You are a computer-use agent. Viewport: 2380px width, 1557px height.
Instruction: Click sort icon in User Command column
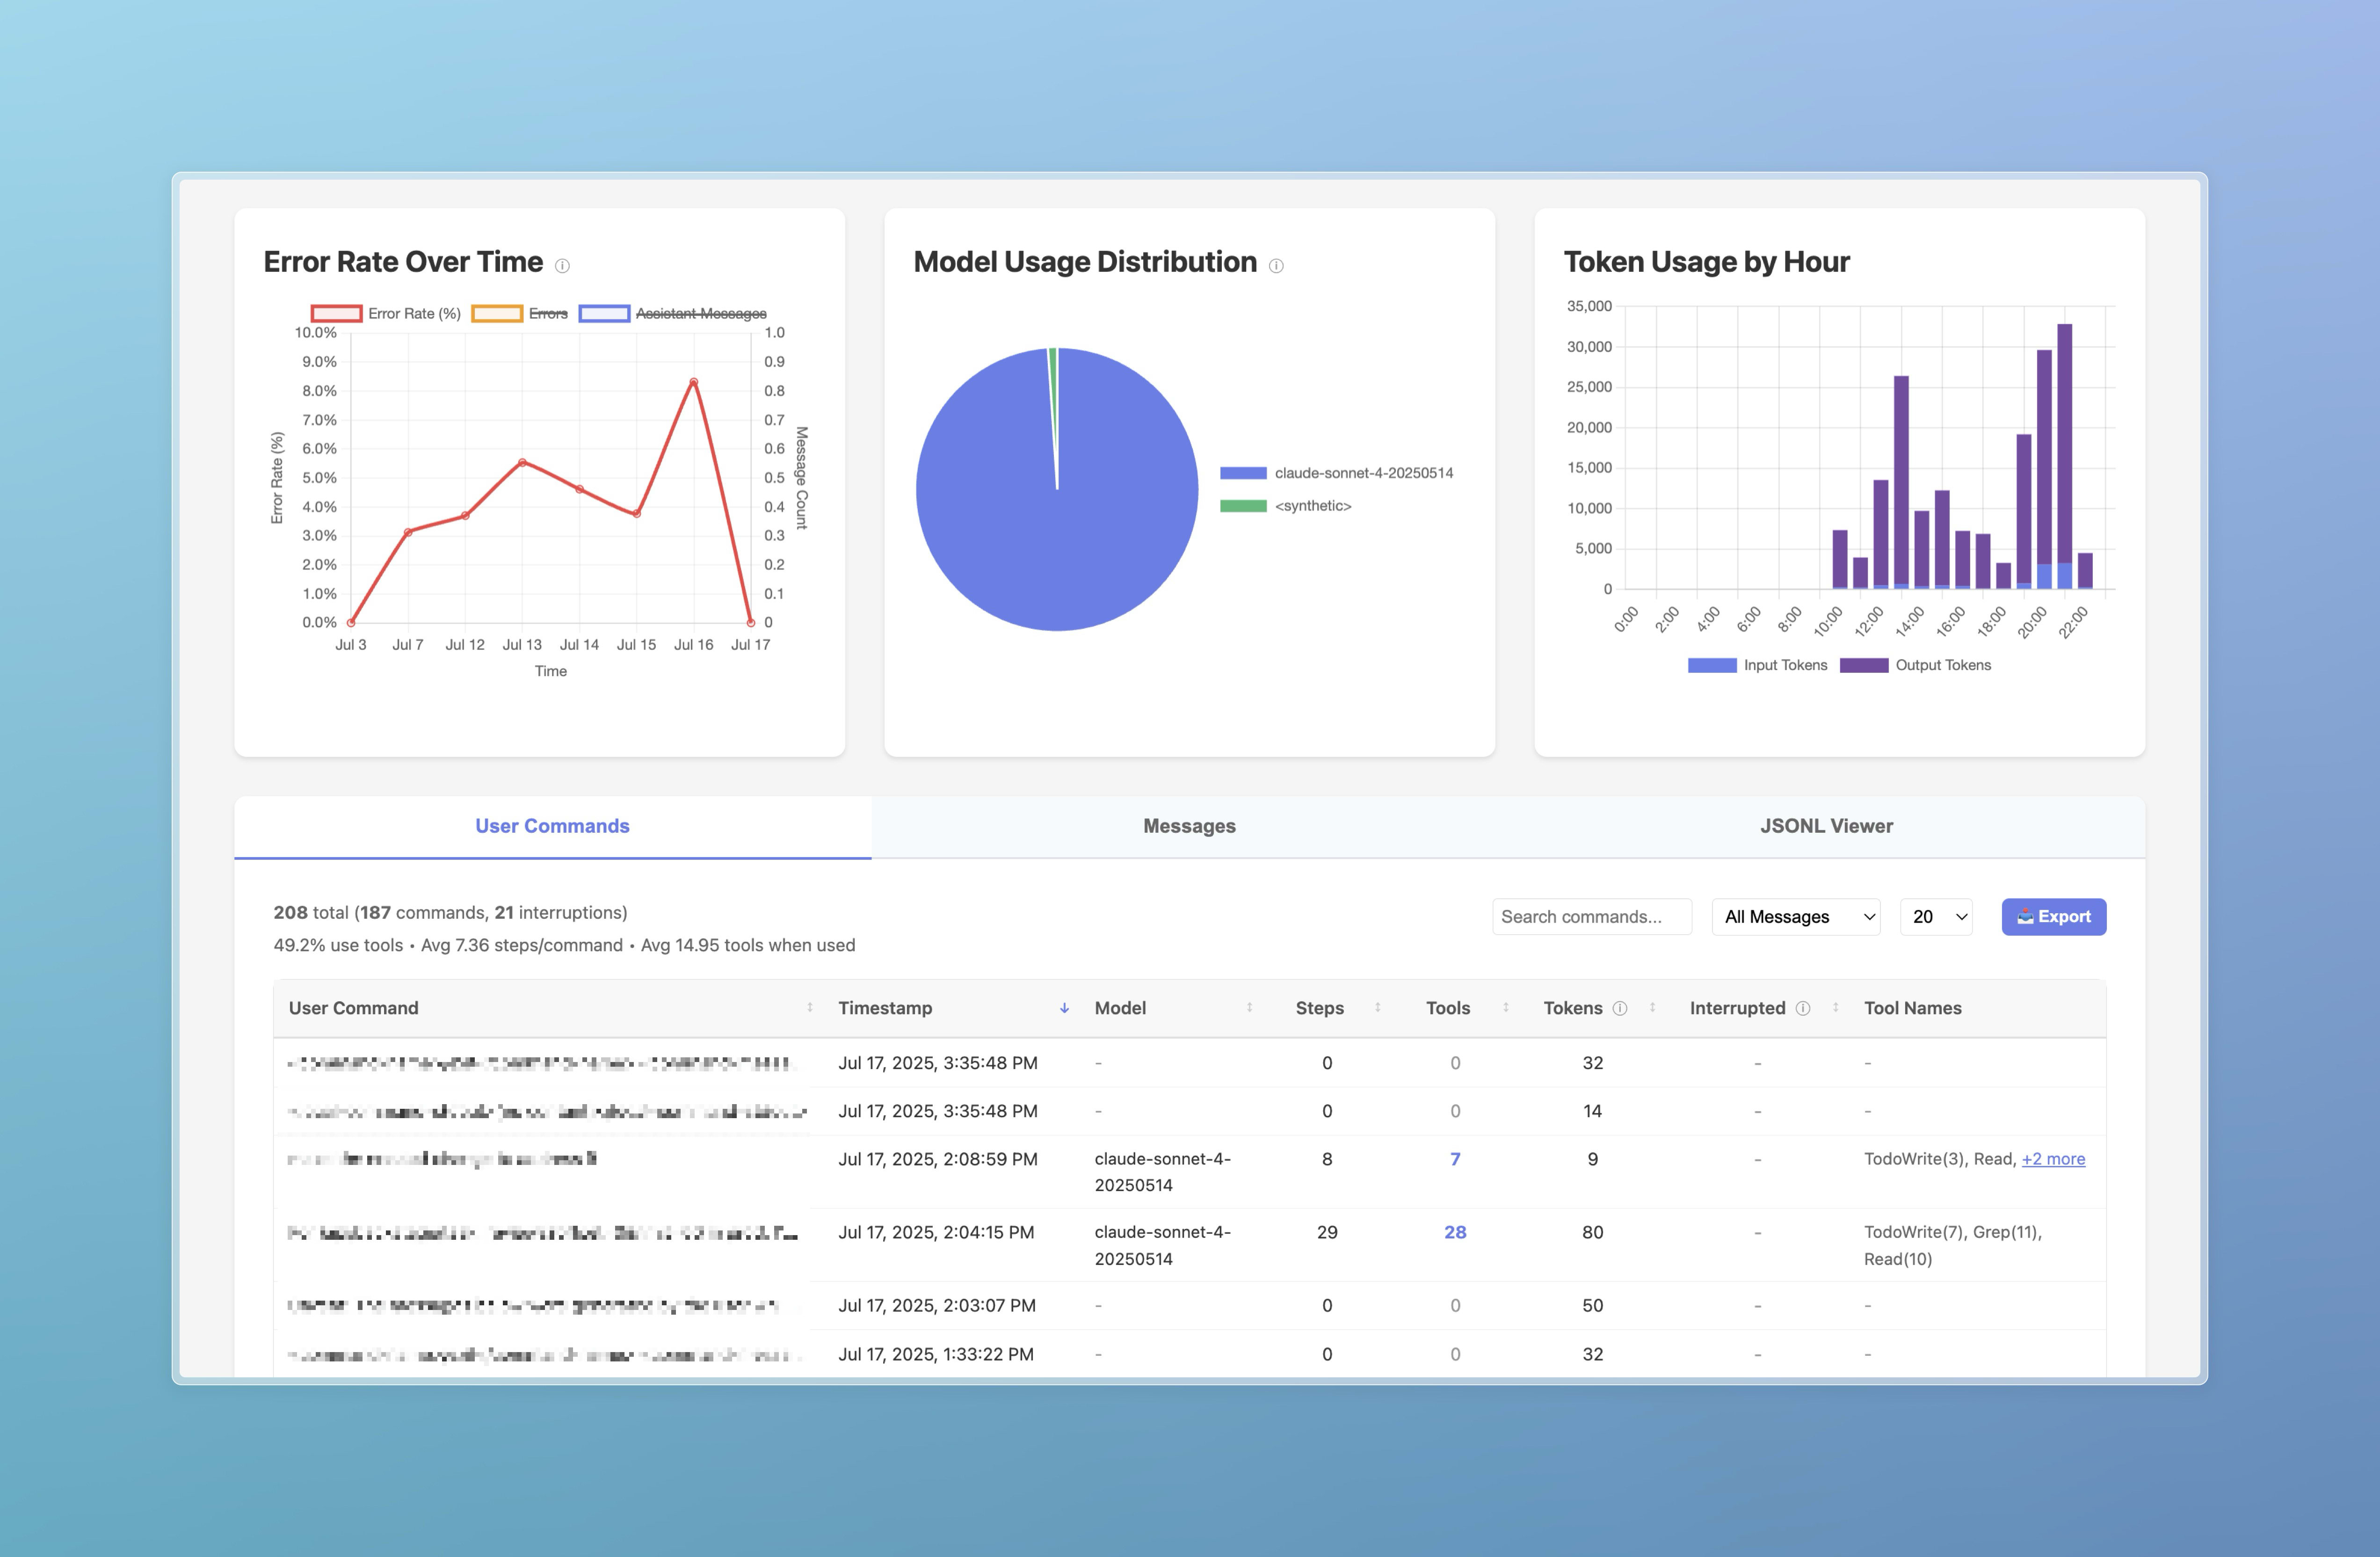tap(810, 1008)
